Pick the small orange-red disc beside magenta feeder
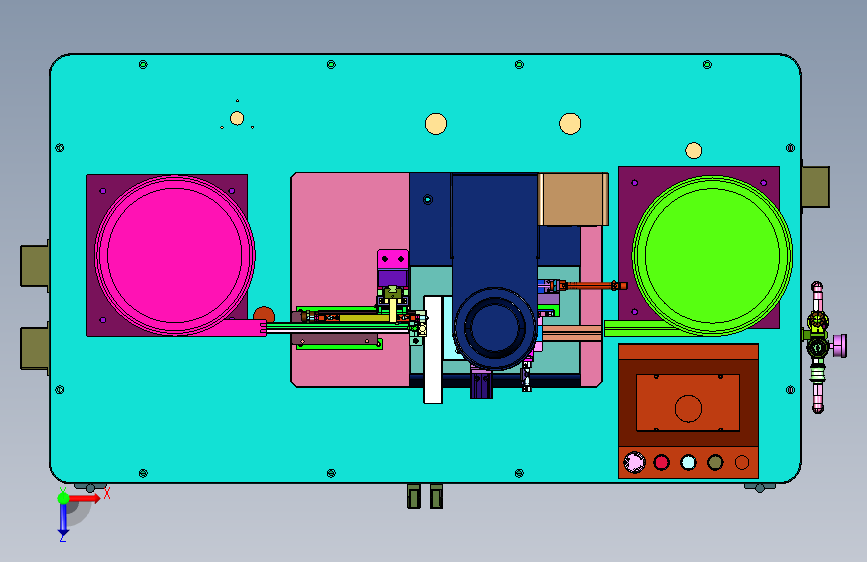The image size is (867, 562). tap(264, 315)
